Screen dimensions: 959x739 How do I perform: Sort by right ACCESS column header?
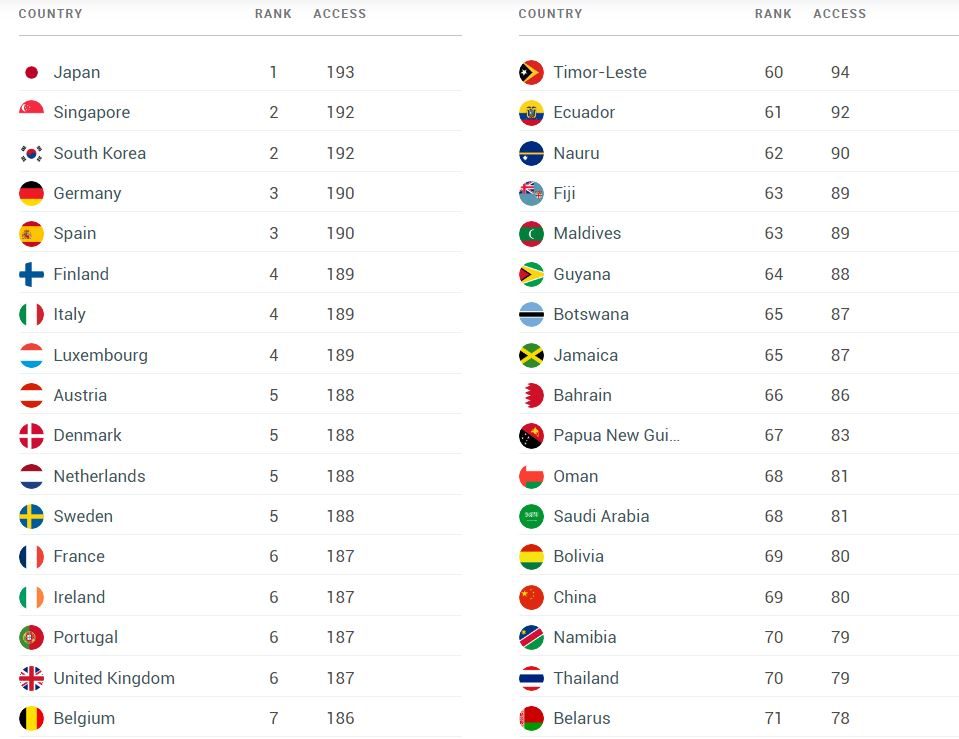click(839, 14)
